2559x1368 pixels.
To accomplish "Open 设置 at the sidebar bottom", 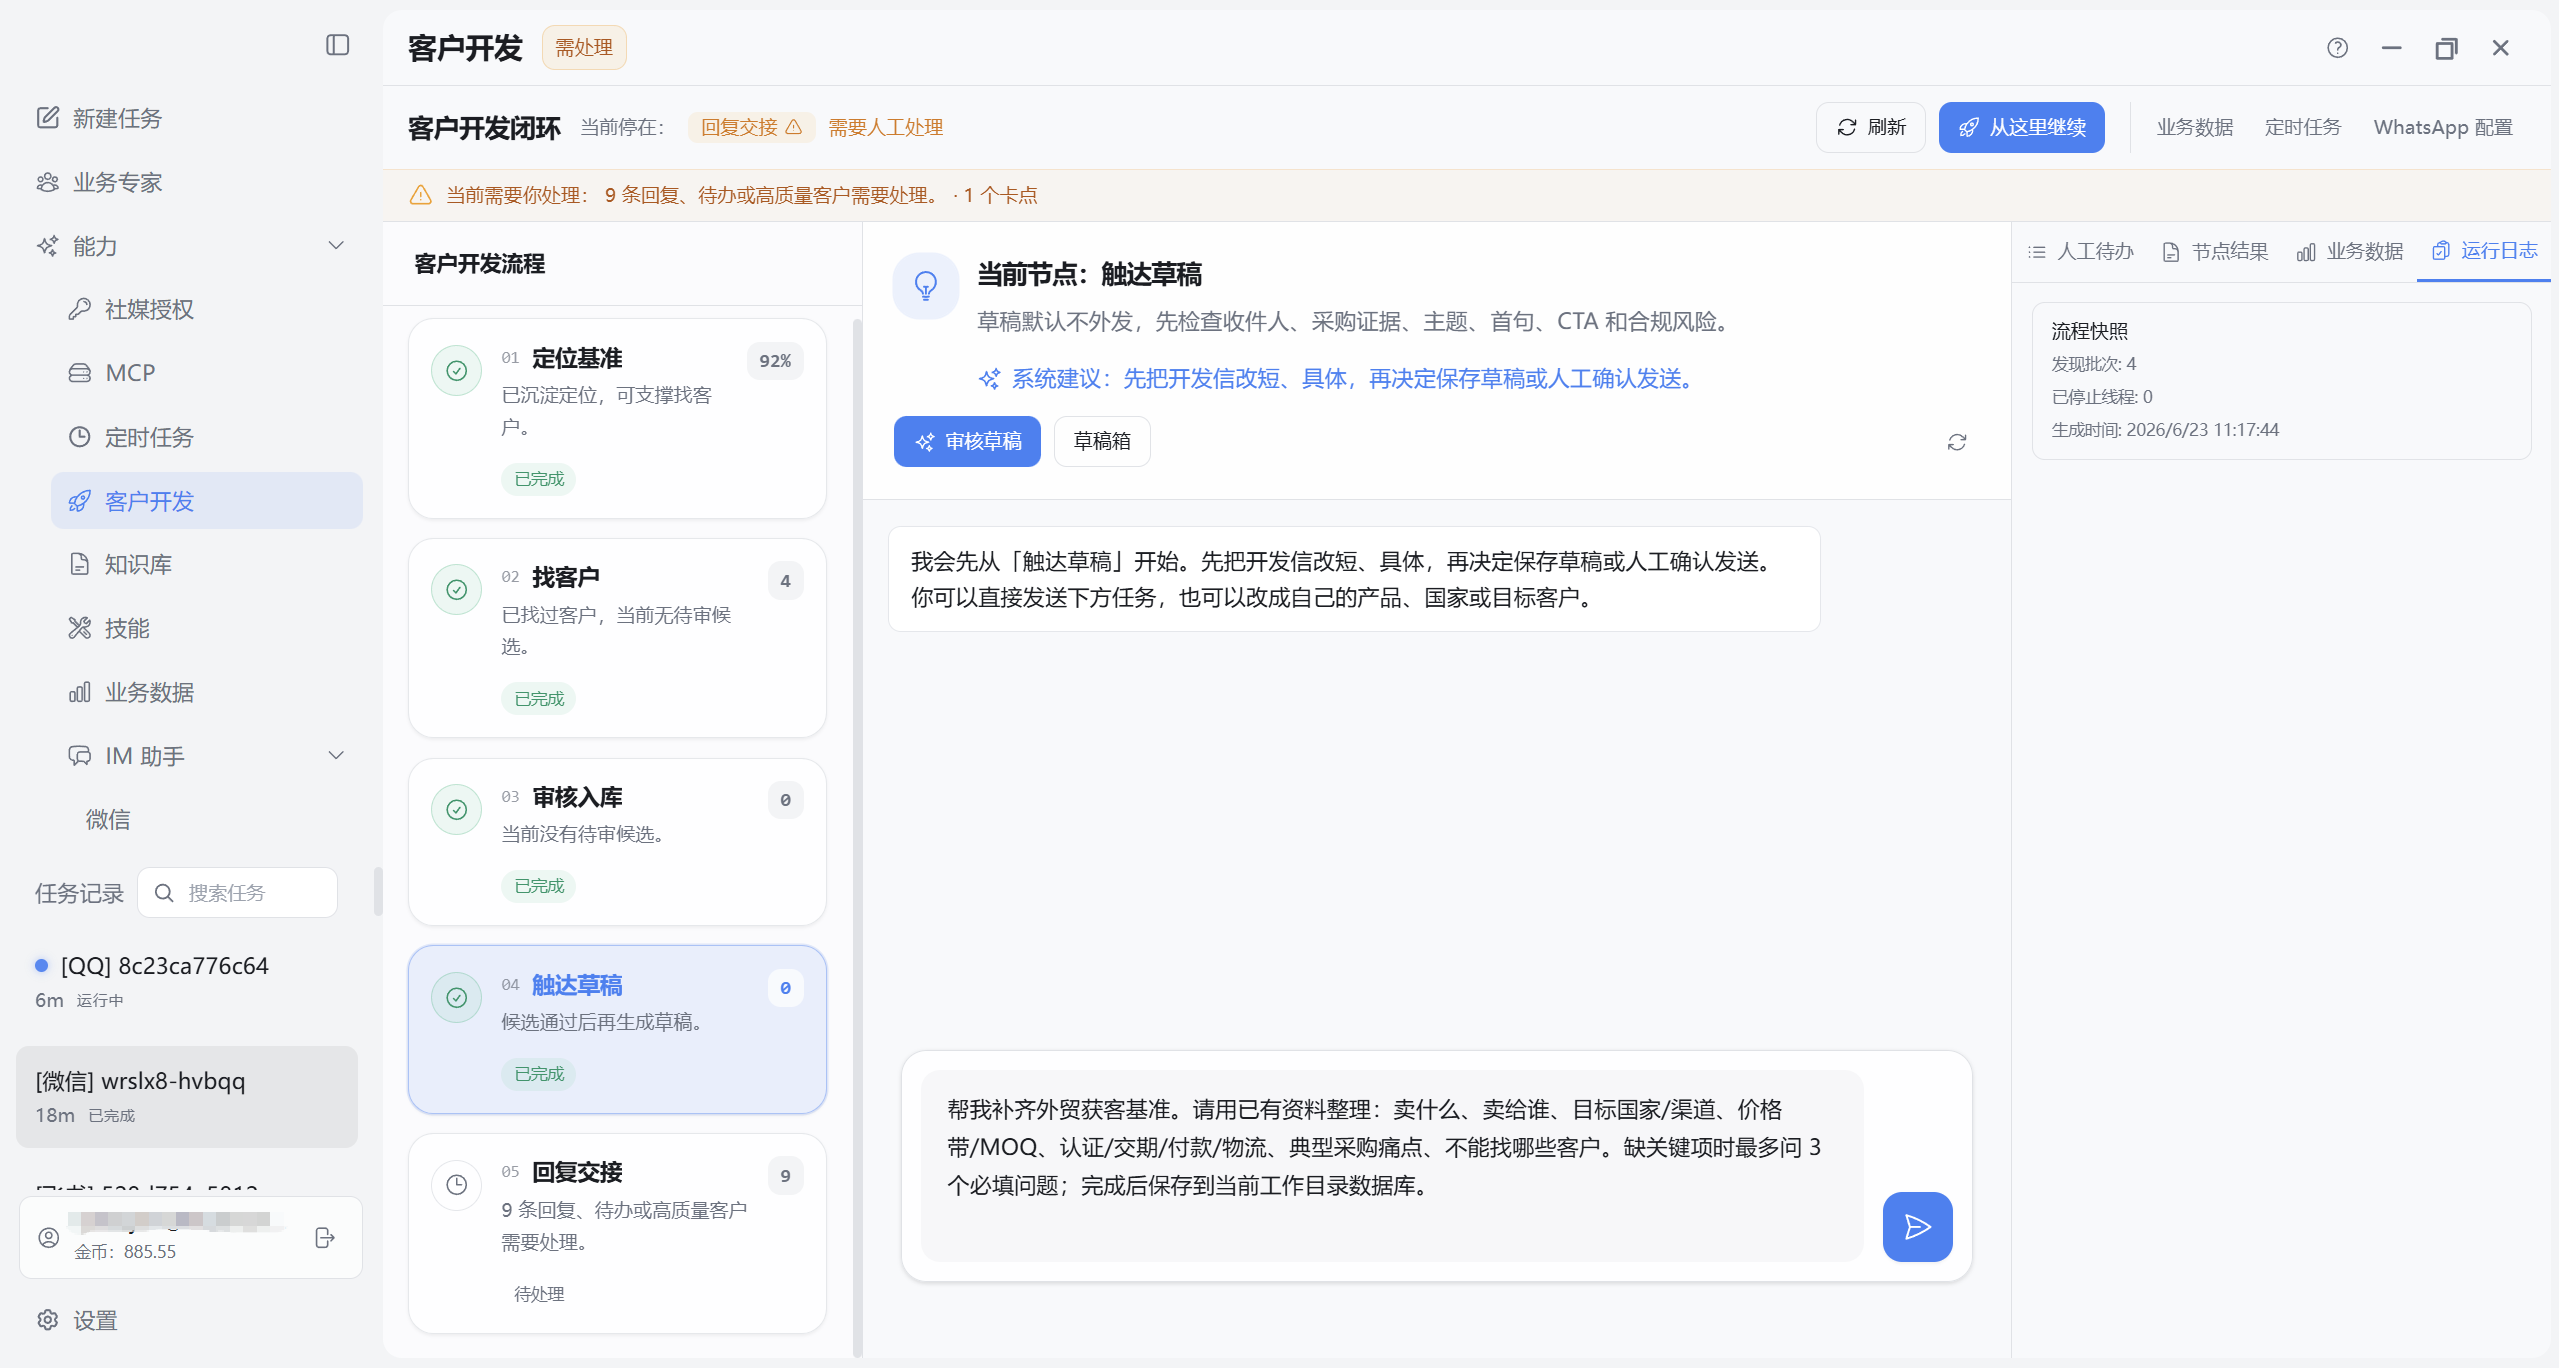I will [77, 1320].
